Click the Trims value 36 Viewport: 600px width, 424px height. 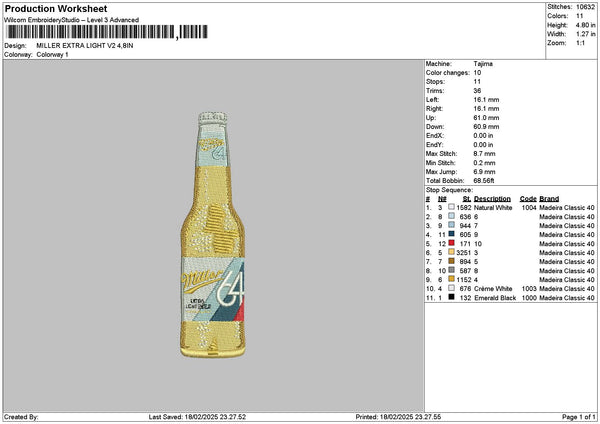(477, 91)
